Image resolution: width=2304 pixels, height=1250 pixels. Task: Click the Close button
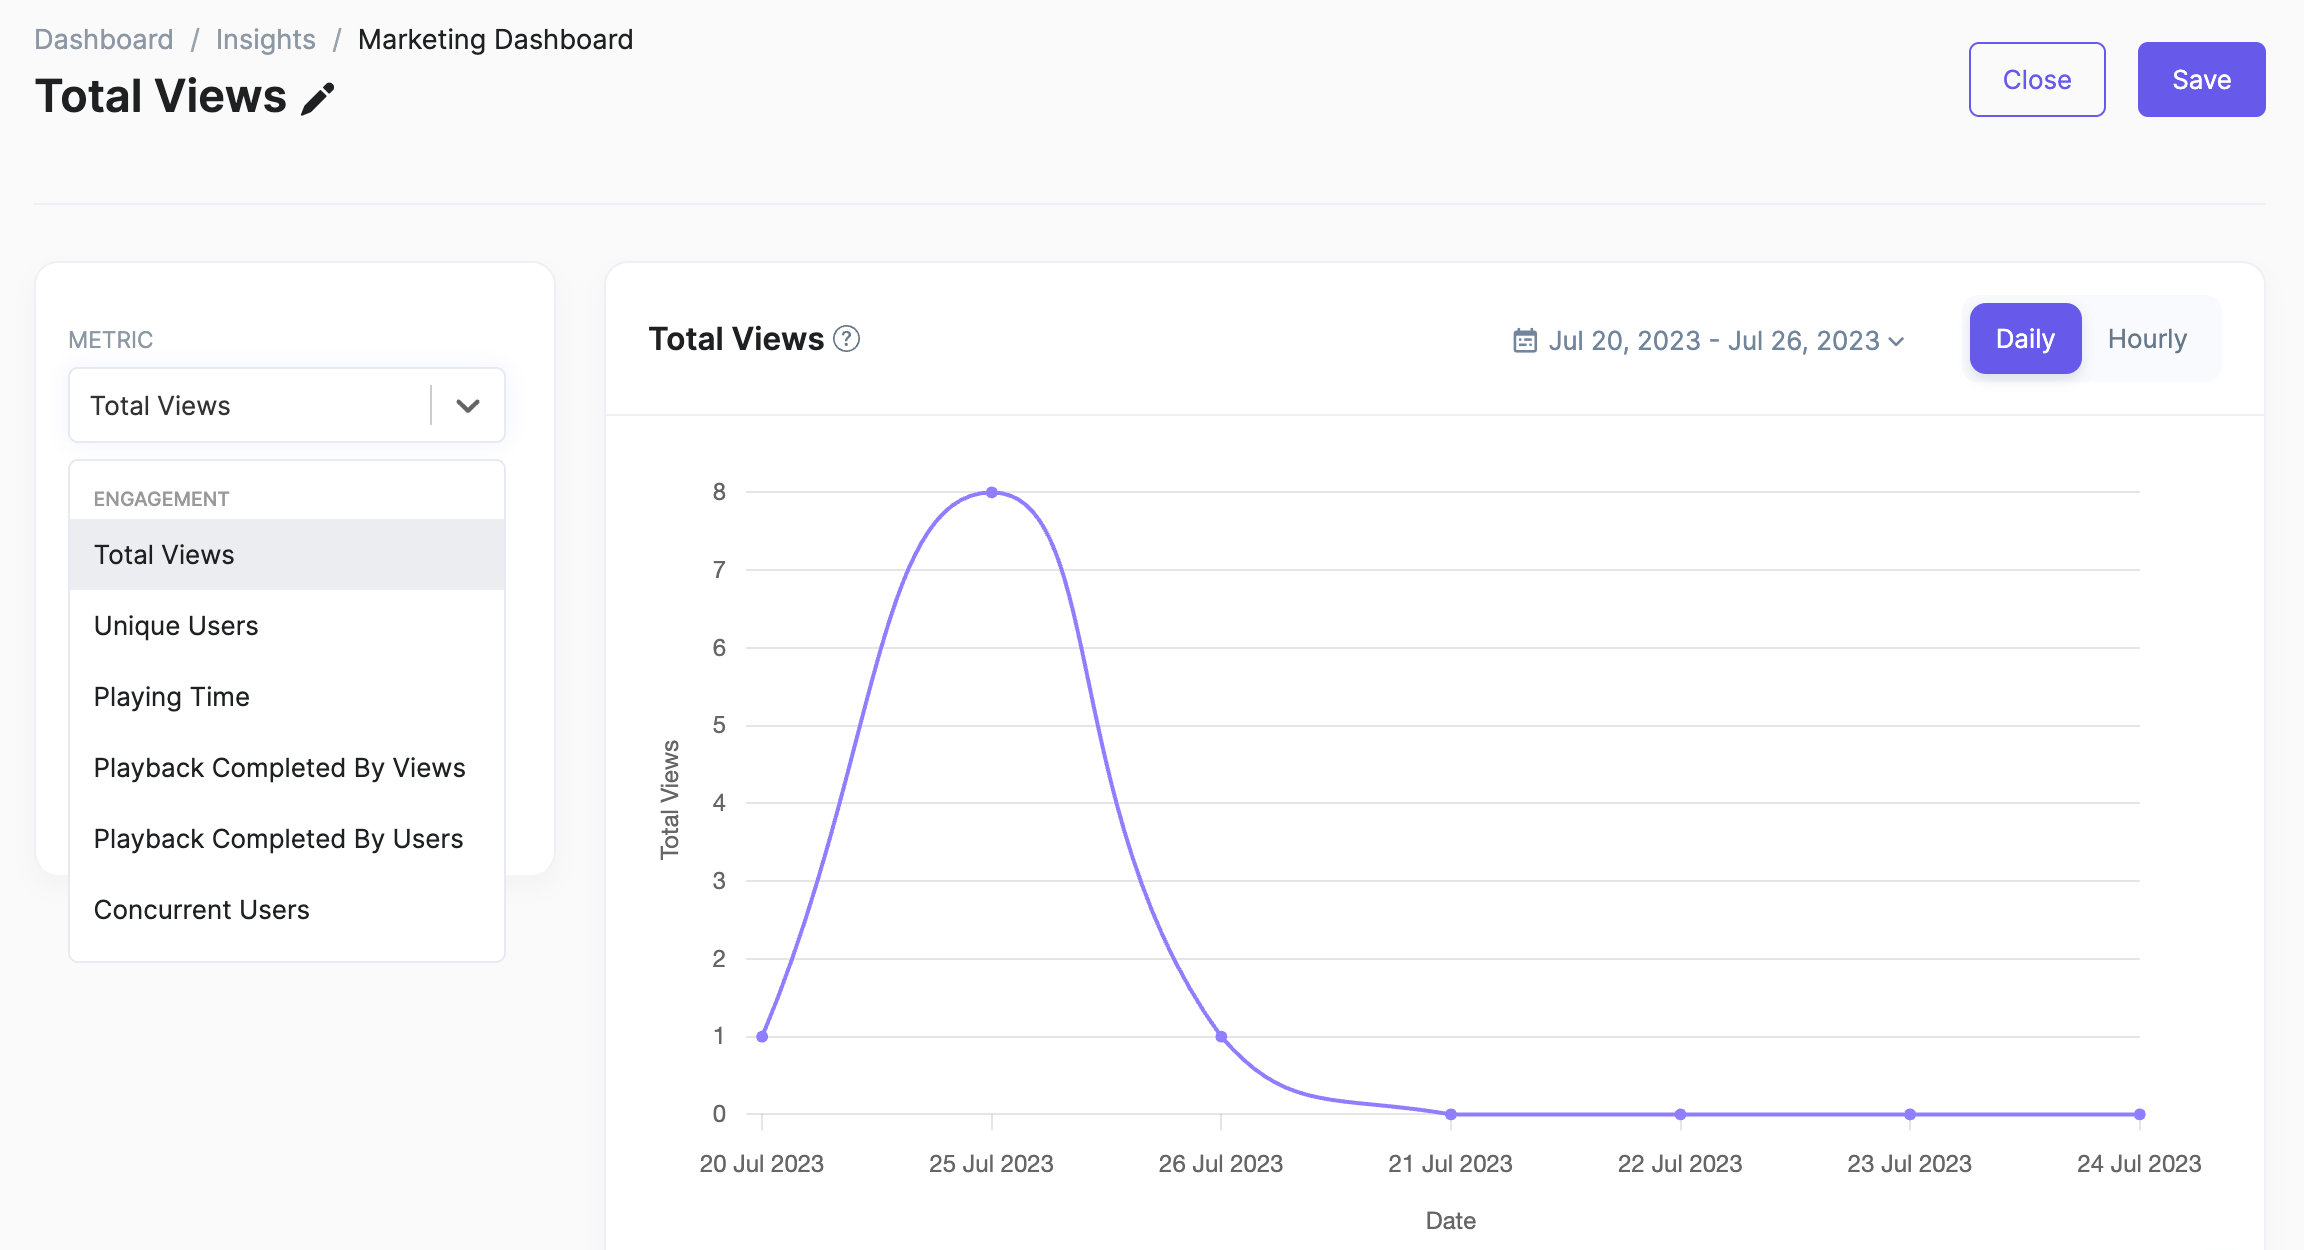coord(2036,80)
